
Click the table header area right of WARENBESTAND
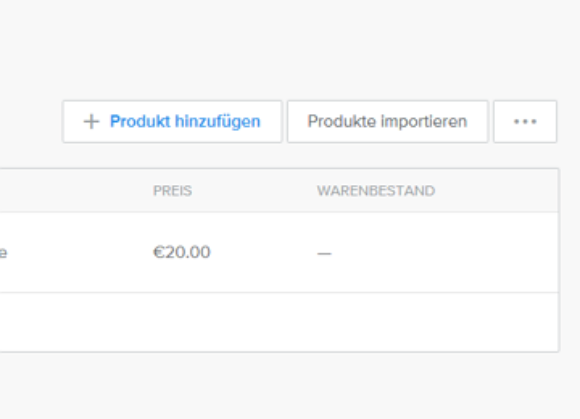tap(496, 191)
